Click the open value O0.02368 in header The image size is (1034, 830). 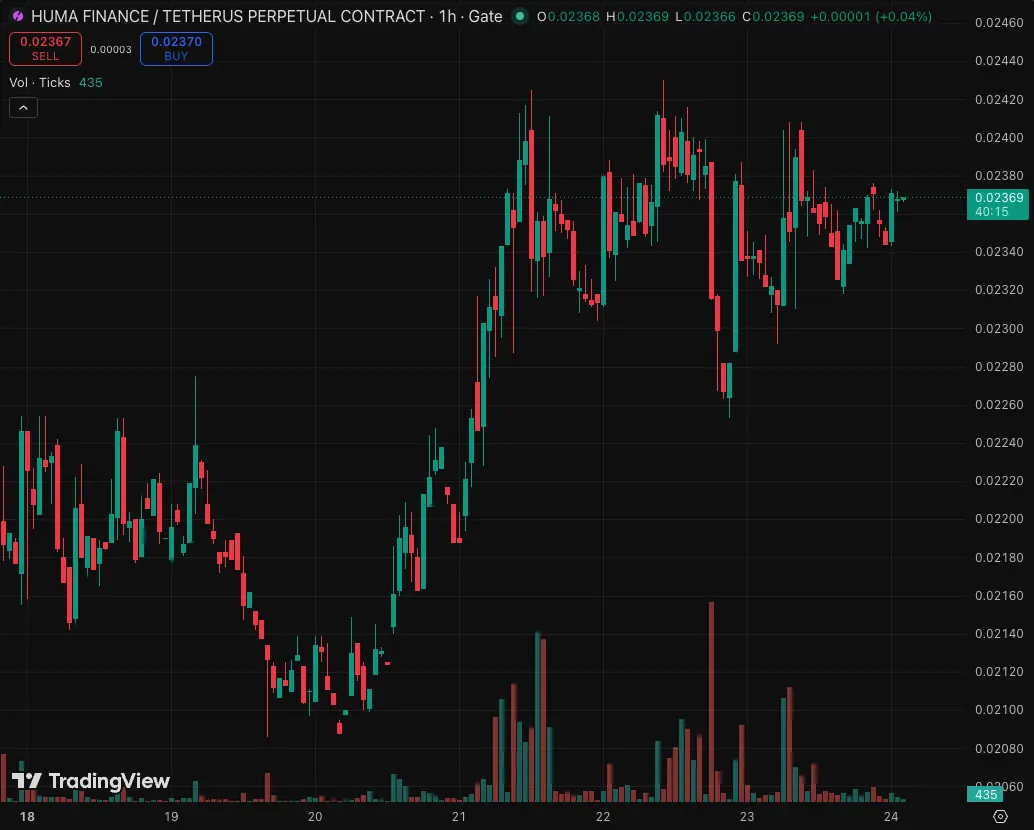[568, 16]
